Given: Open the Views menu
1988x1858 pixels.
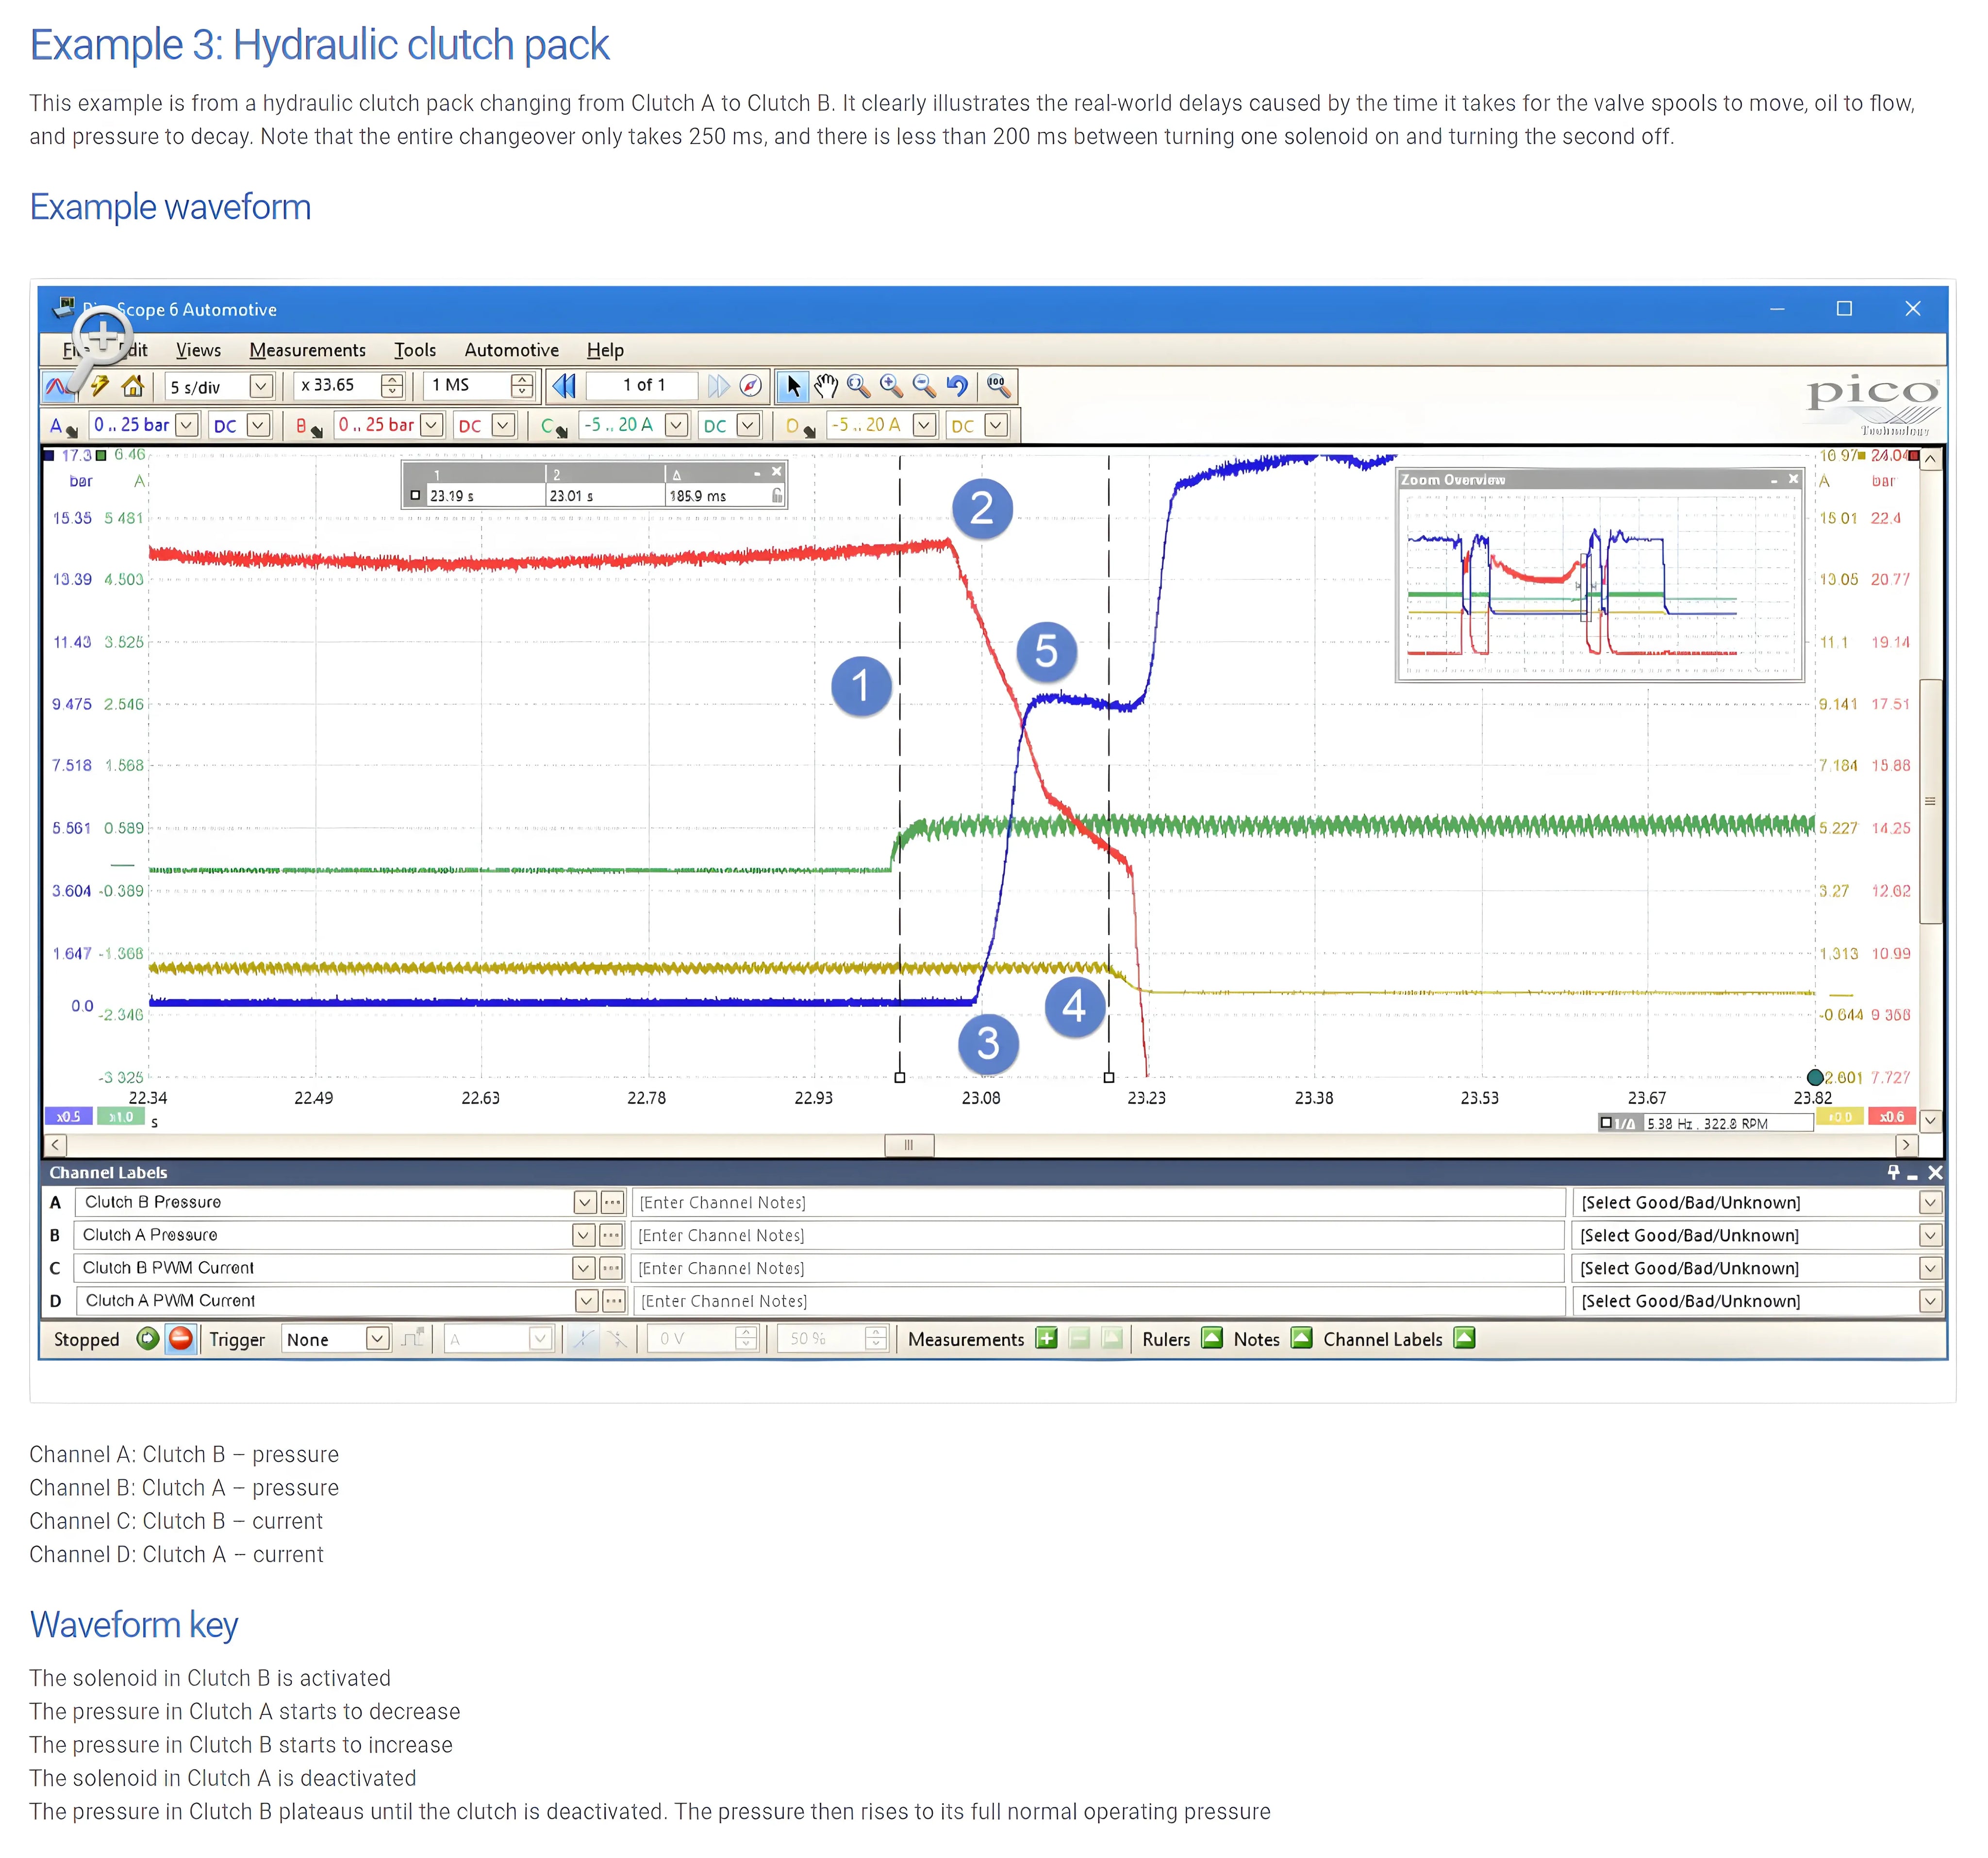Looking at the screenshot, I should pos(198,350).
